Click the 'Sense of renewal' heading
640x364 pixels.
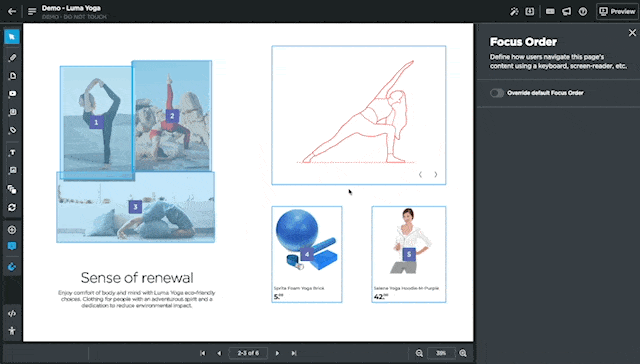(137, 277)
